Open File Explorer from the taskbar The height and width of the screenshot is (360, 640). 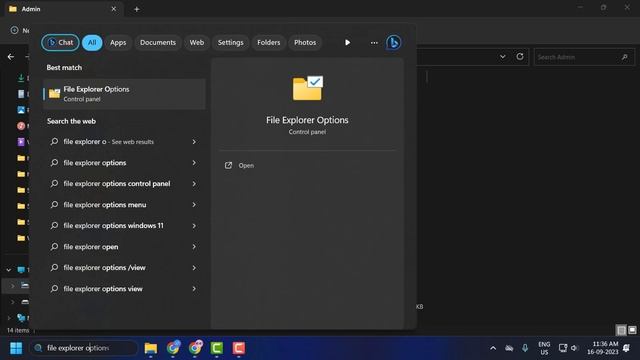click(151, 348)
